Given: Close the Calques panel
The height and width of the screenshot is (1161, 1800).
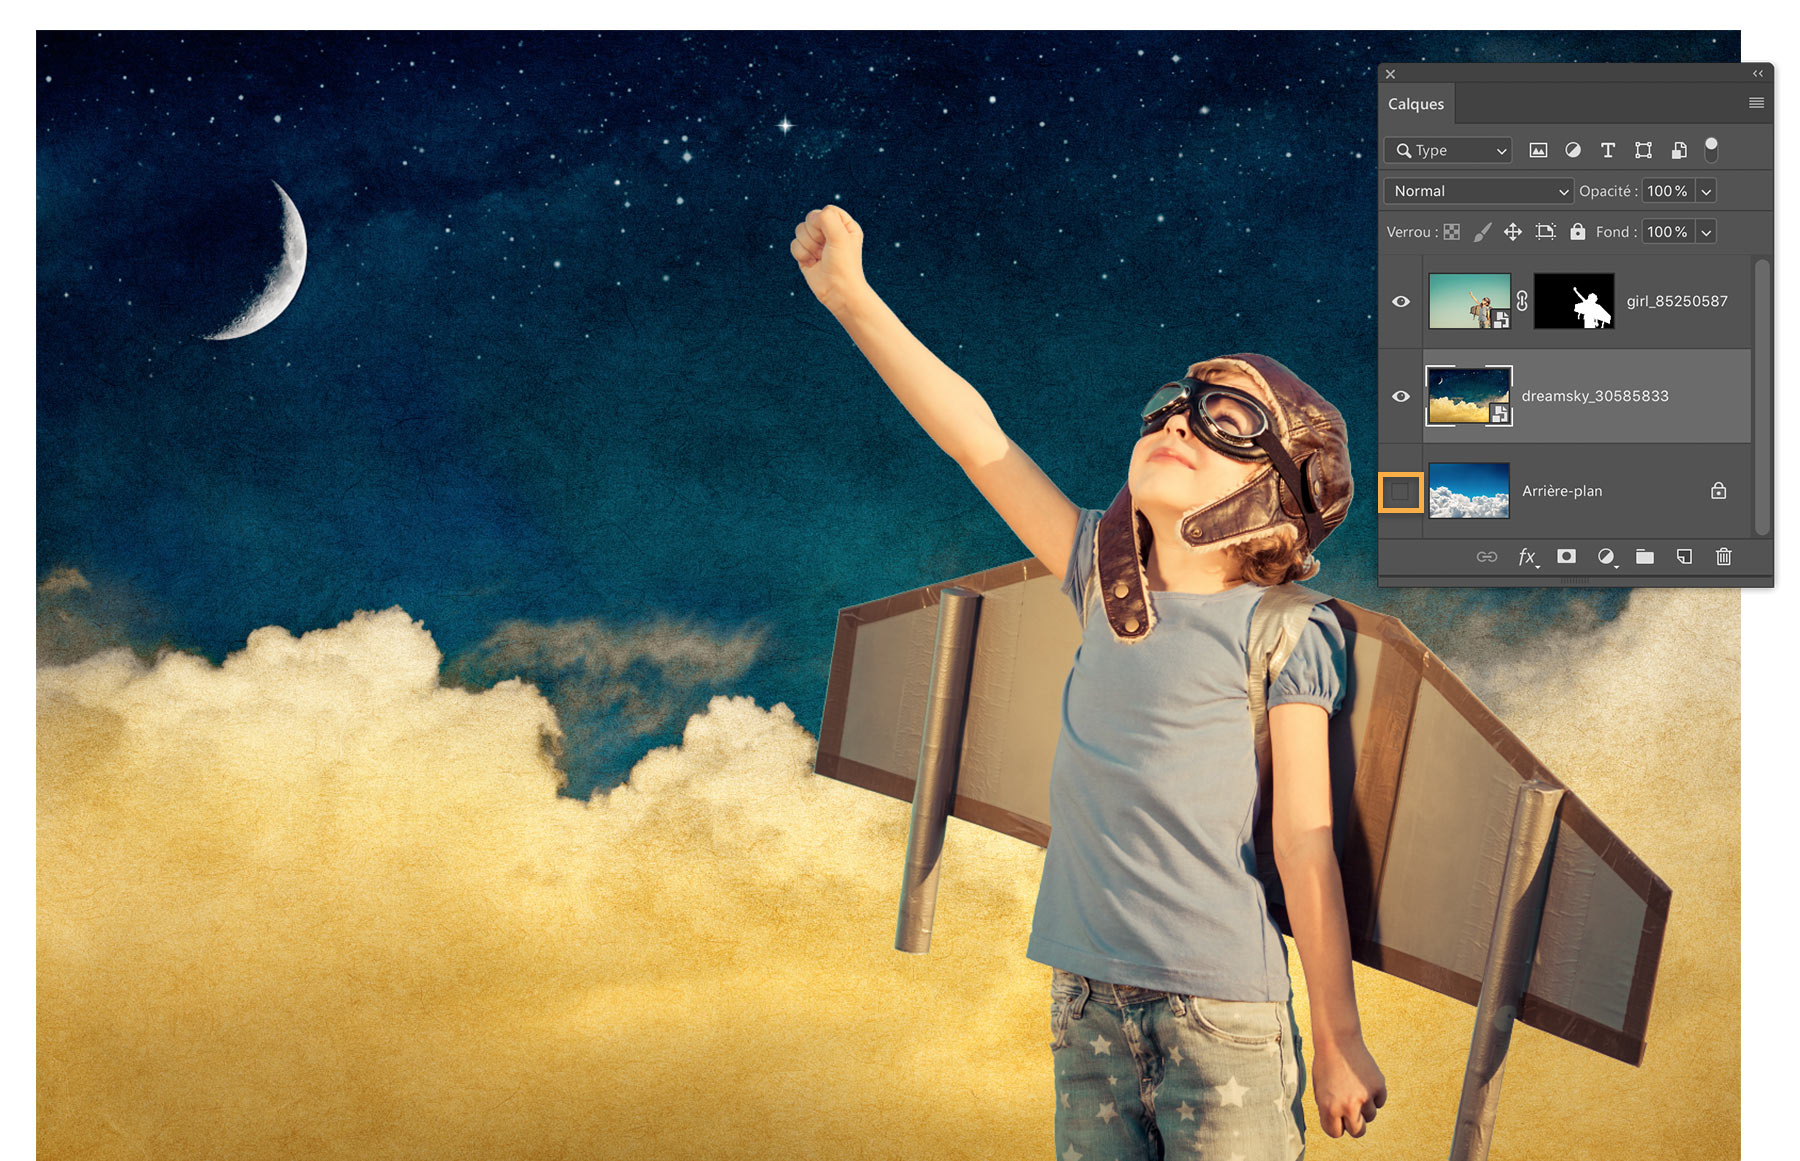Looking at the screenshot, I should pyautogui.click(x=1390, y=74).
